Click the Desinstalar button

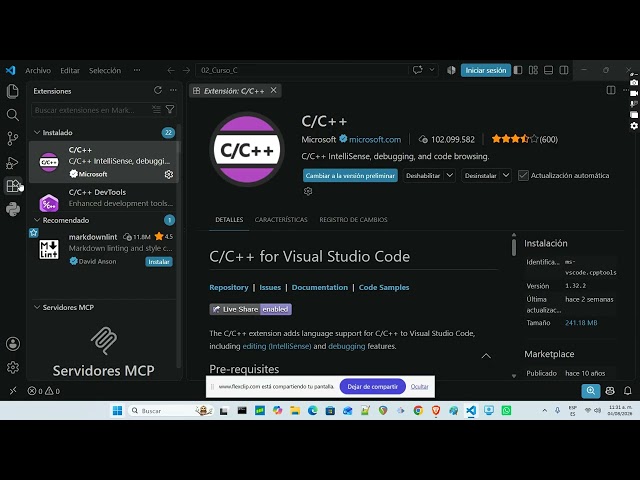click(480, 176)
